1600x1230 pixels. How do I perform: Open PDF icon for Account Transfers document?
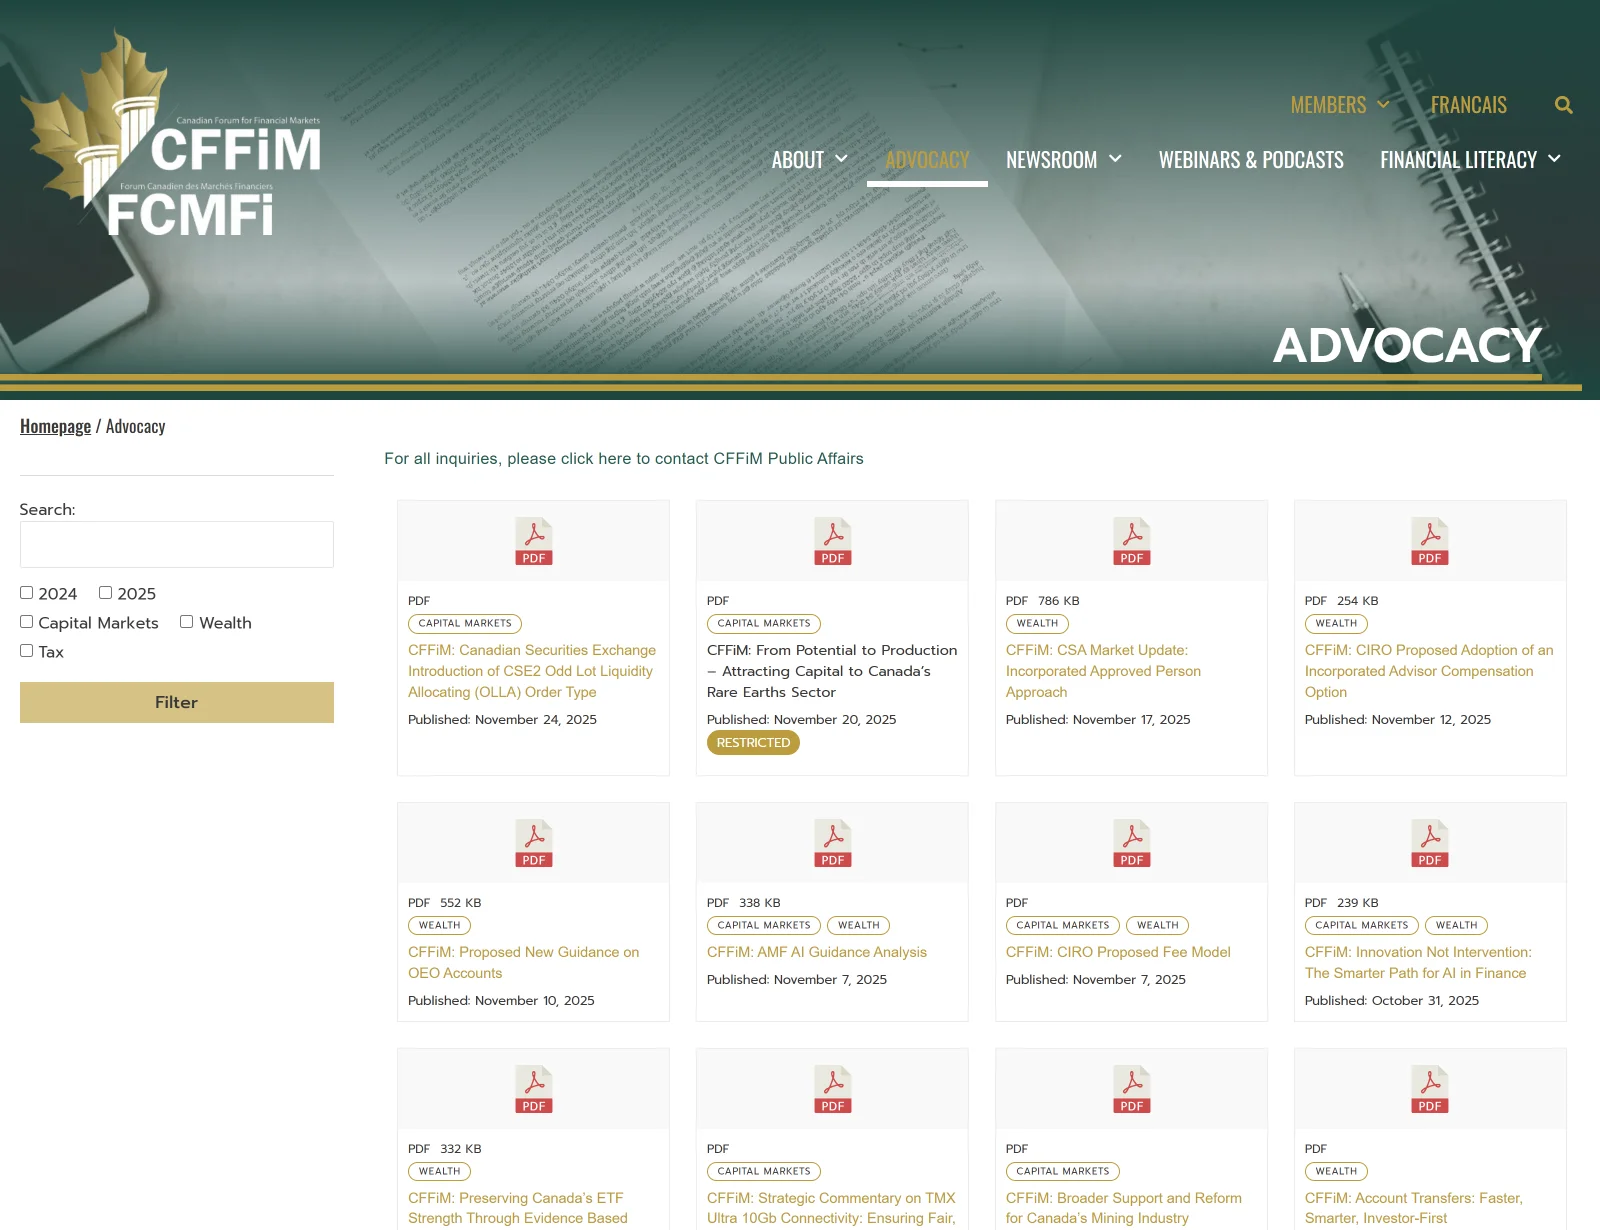(x=1430, y=1089)
